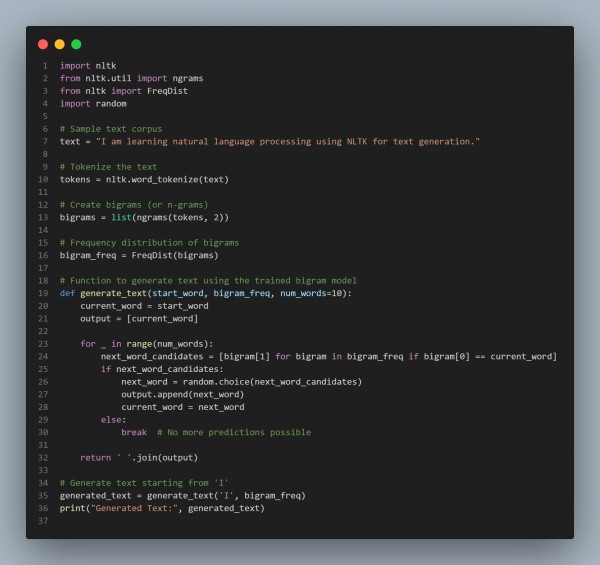Click the yellow minimize window dot

point(60,44)
